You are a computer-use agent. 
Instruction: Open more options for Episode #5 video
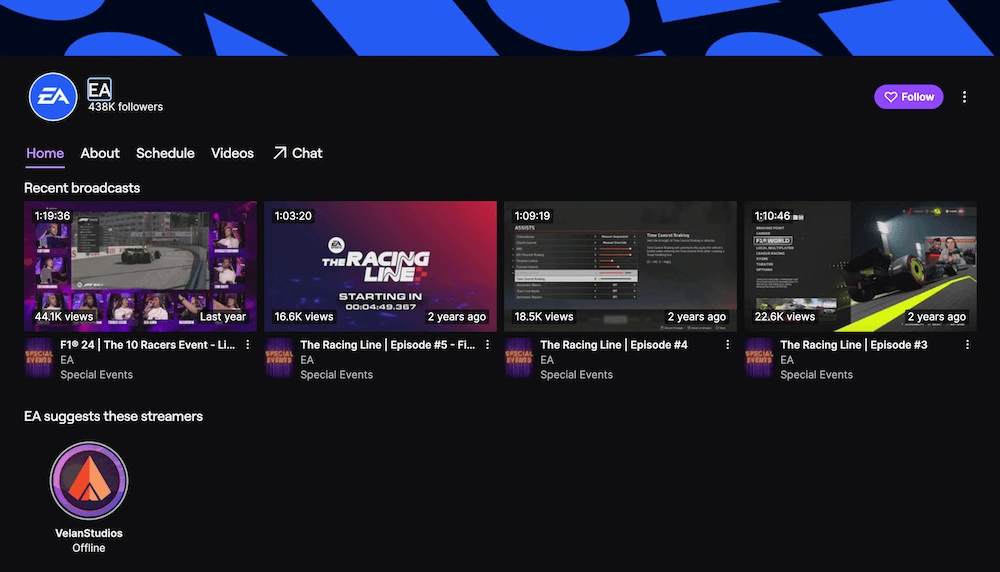[487, 344]
